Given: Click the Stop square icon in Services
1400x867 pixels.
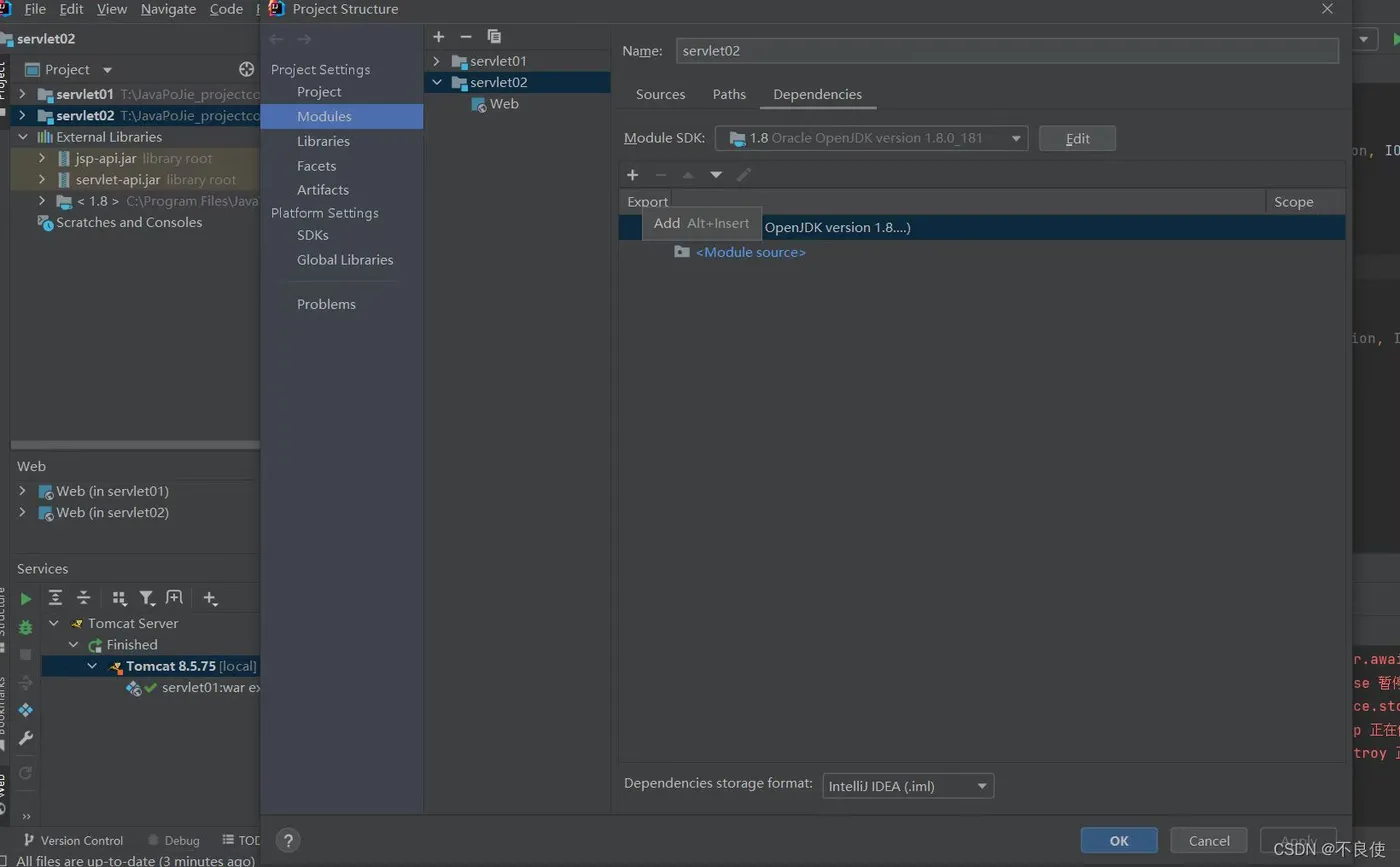Looking at the screenshot, I should 26,654.
